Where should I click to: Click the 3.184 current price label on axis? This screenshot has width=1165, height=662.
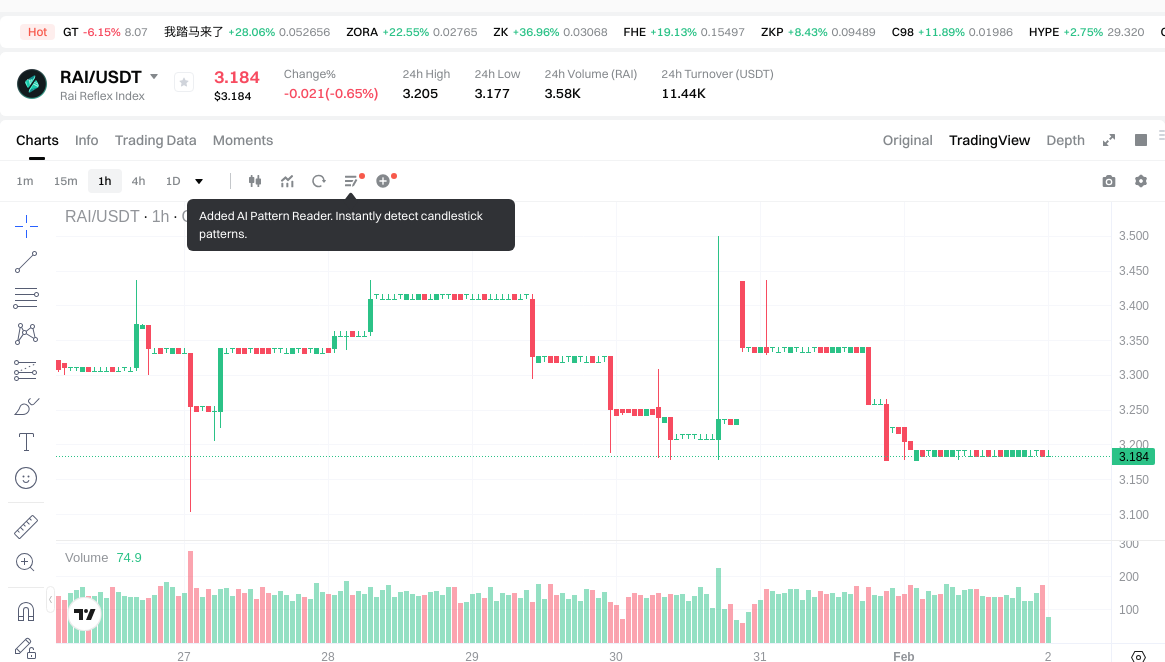click(1133, 457)
